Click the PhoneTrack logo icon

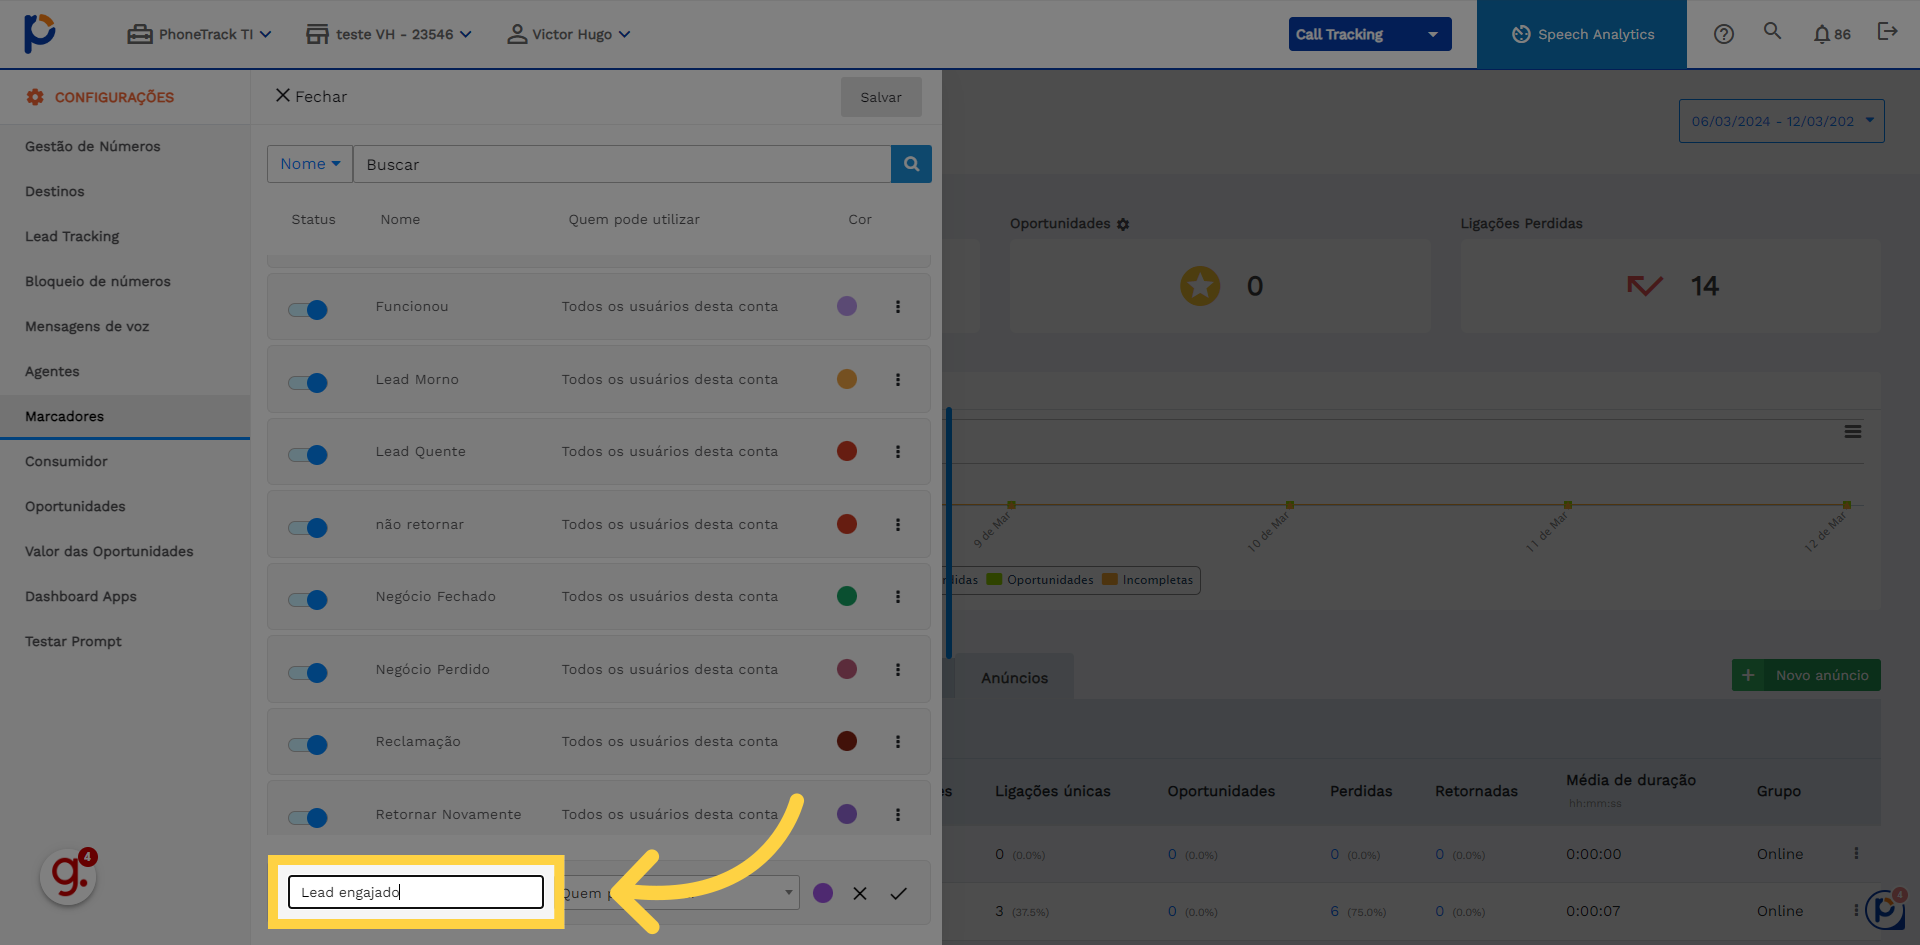(x=39, y=33)
